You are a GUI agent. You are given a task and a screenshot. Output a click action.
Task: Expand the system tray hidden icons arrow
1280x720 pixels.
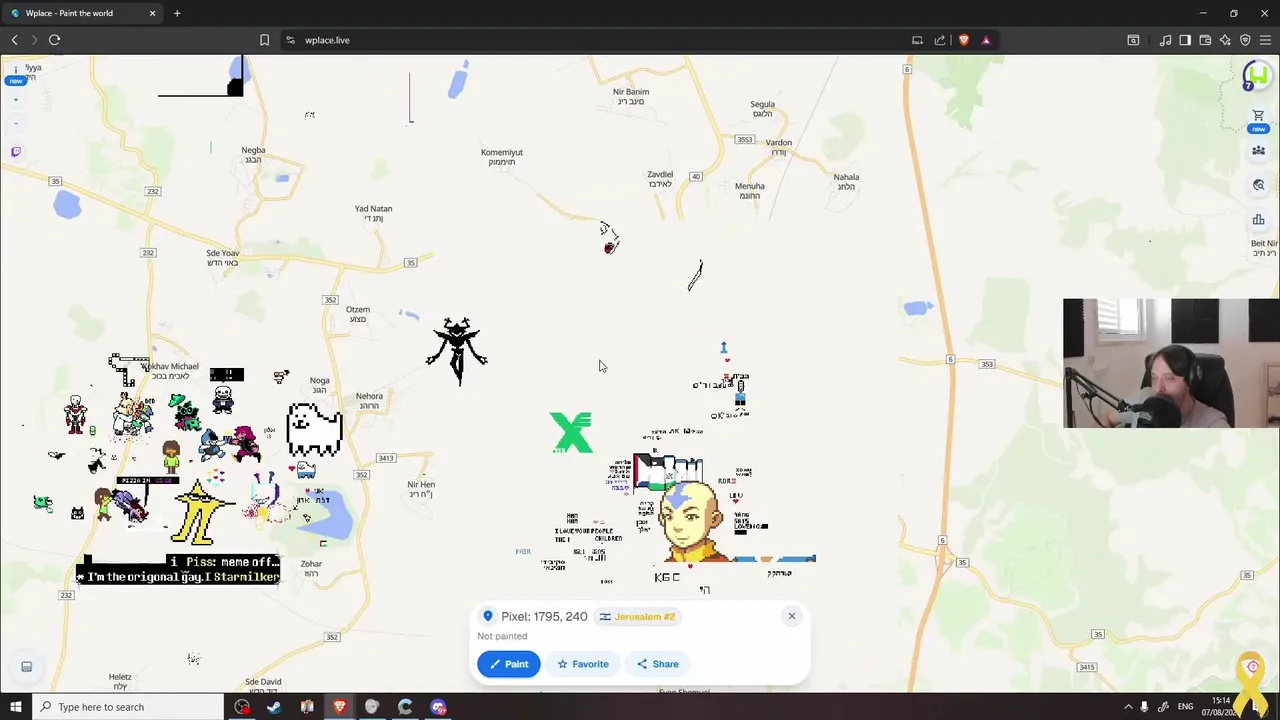point(1128,707)
